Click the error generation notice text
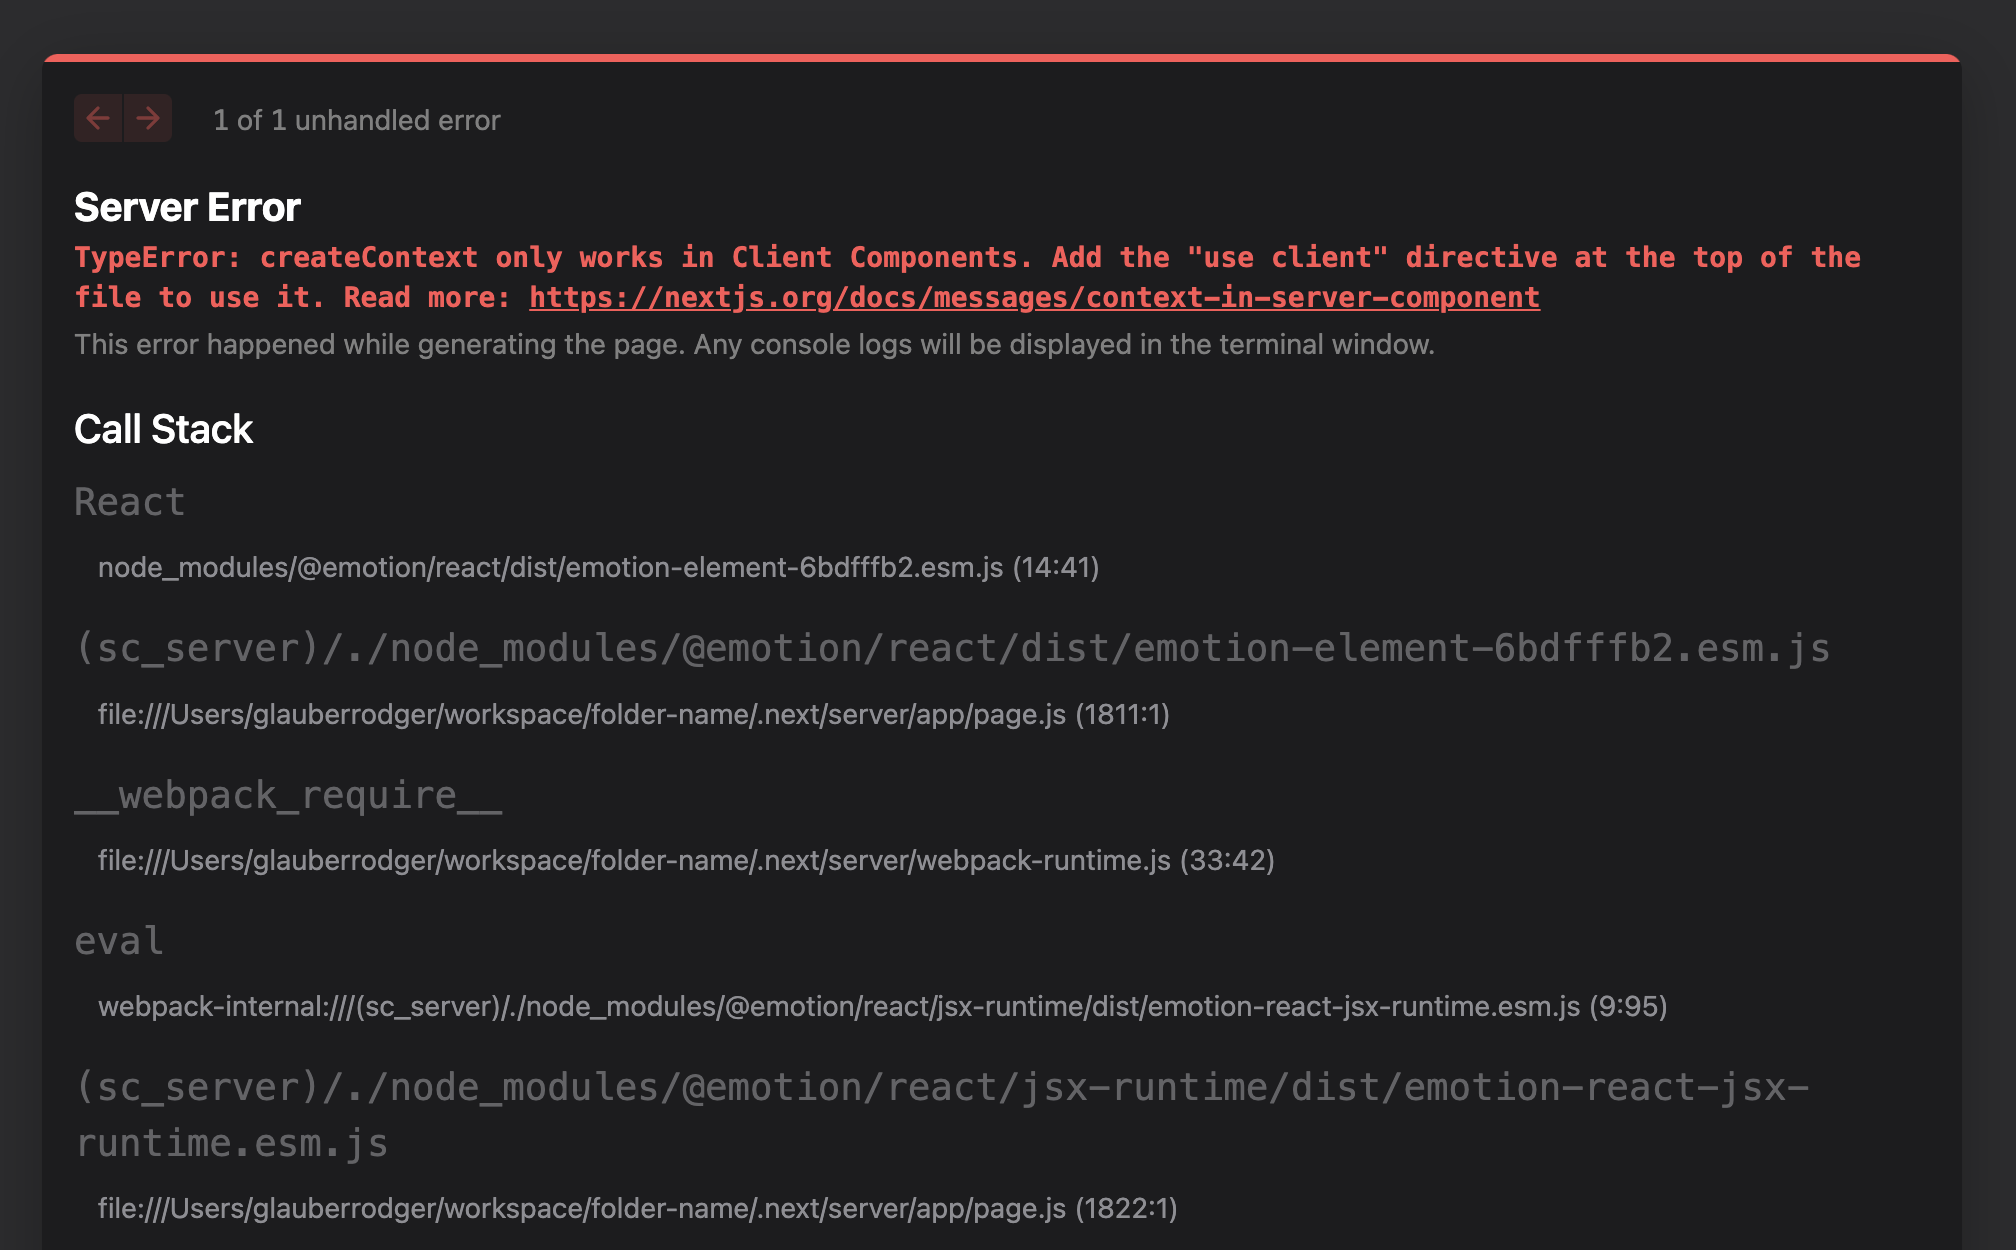 tap(755, 344)
